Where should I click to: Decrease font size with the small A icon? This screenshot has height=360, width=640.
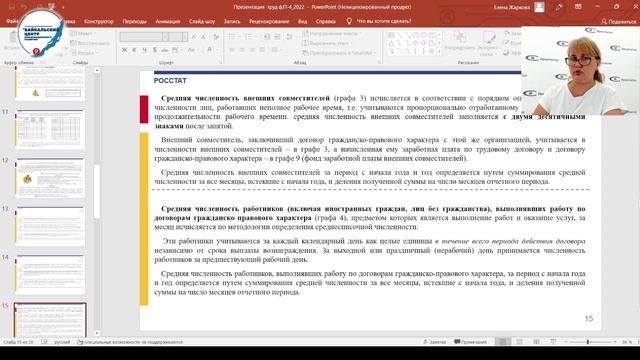tap(204, 37)
